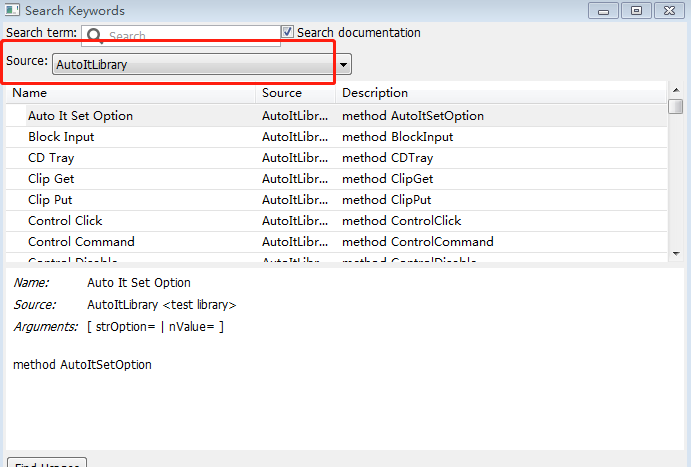The image size is (691, 467).
Task: Click the search magnifier icon
Action: tap(94, 36)
